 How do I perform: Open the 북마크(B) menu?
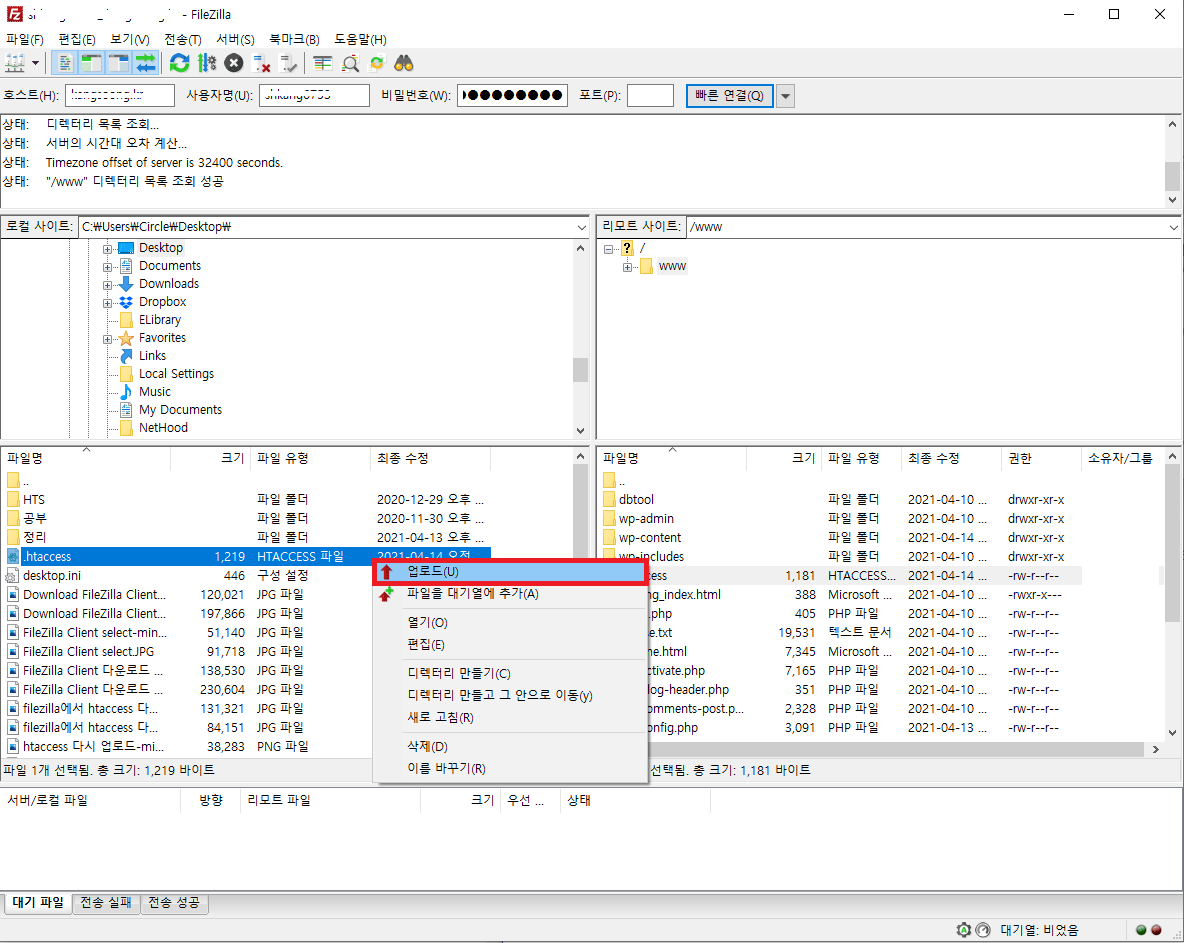click(294, 39)
